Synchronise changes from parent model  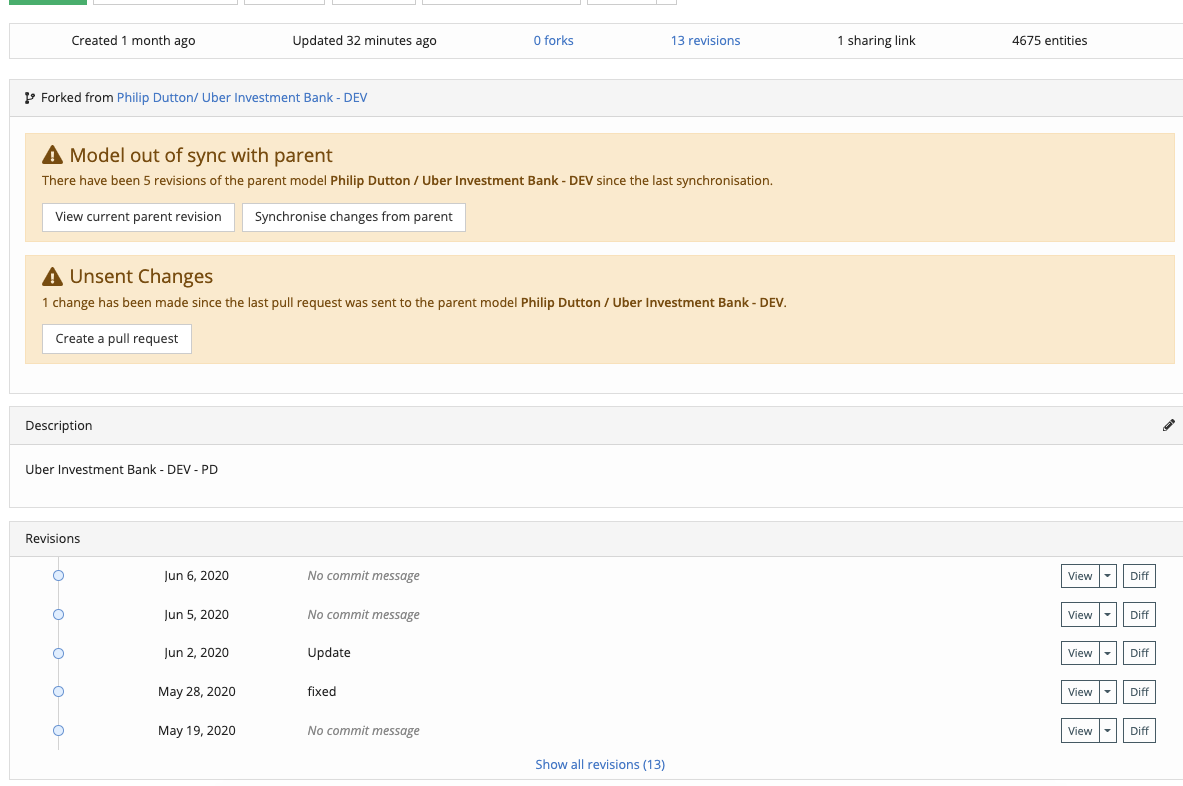[354, 217]
